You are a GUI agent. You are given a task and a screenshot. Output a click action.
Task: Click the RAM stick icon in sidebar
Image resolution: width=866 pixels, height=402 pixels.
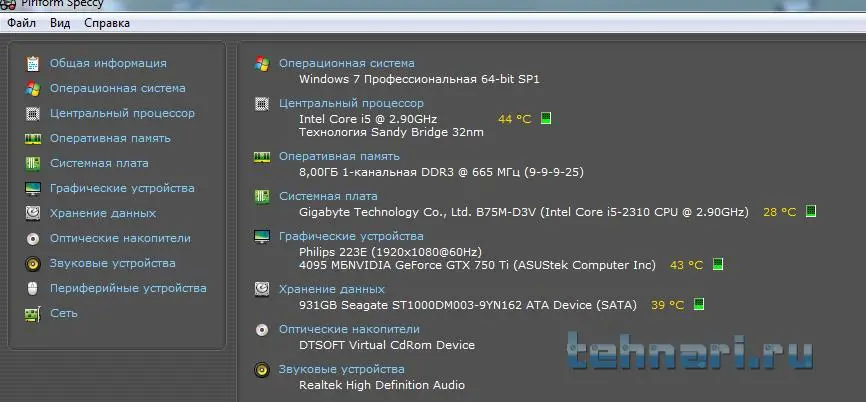[33, 139]
